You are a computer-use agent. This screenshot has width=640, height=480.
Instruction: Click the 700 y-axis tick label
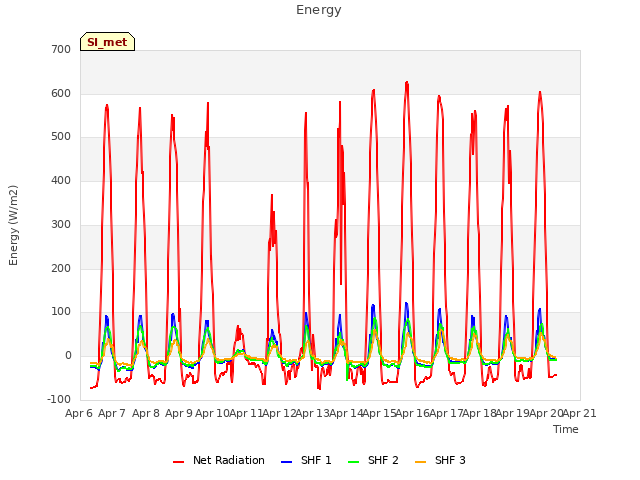point(61,49)
